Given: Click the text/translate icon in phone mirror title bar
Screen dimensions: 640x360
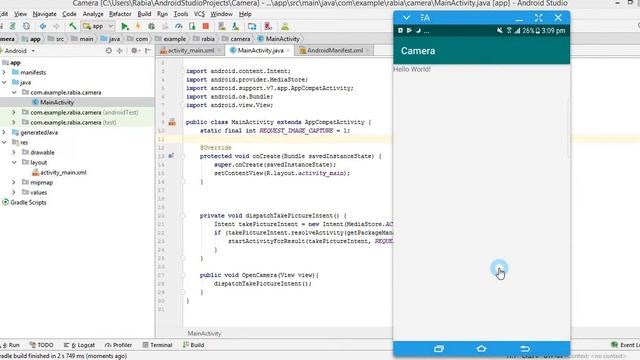Looking at the screenshot, I should (x=425, y=18).
